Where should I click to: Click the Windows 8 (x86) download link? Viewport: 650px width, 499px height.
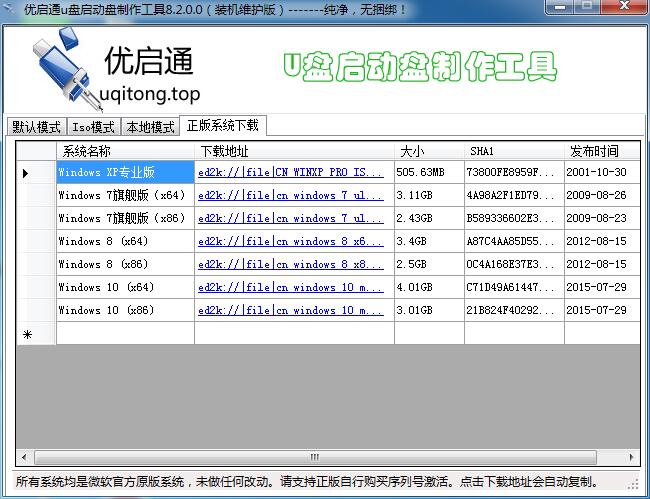pyautogui.click(x=290, y=264)
